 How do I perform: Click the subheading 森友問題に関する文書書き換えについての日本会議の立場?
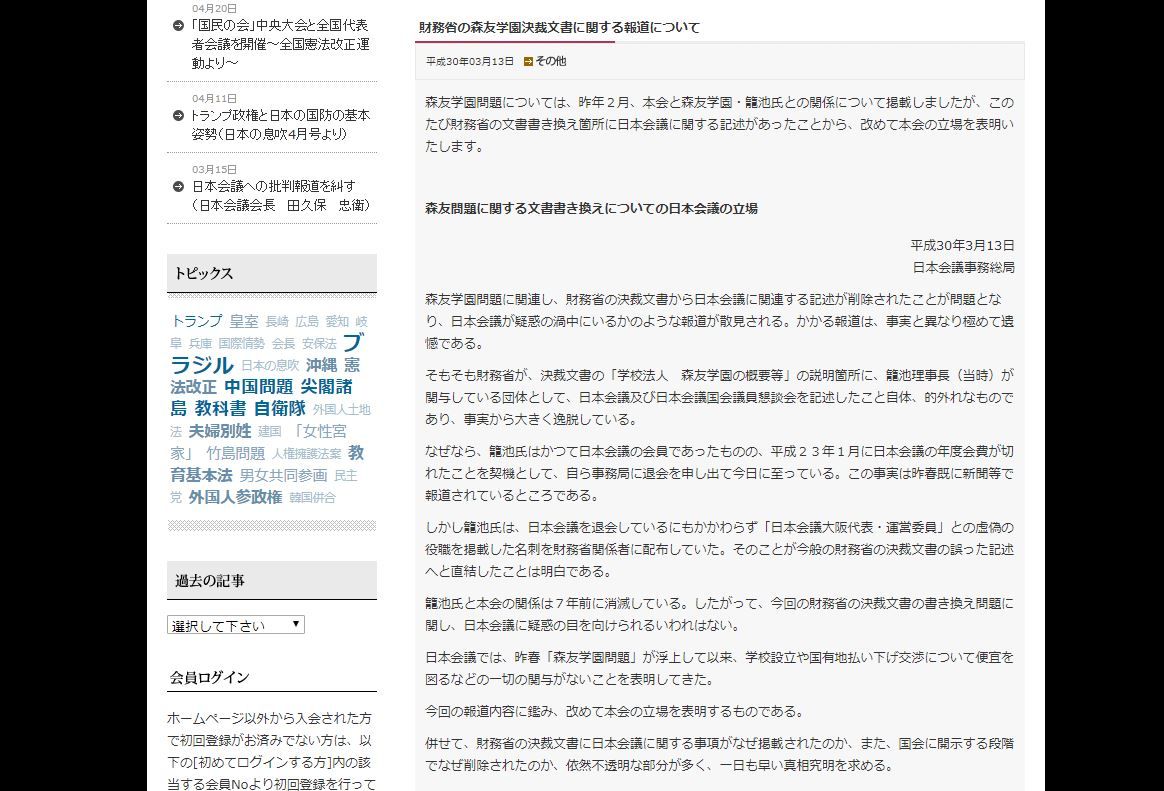pyautogui.click(x=592, y=209)
